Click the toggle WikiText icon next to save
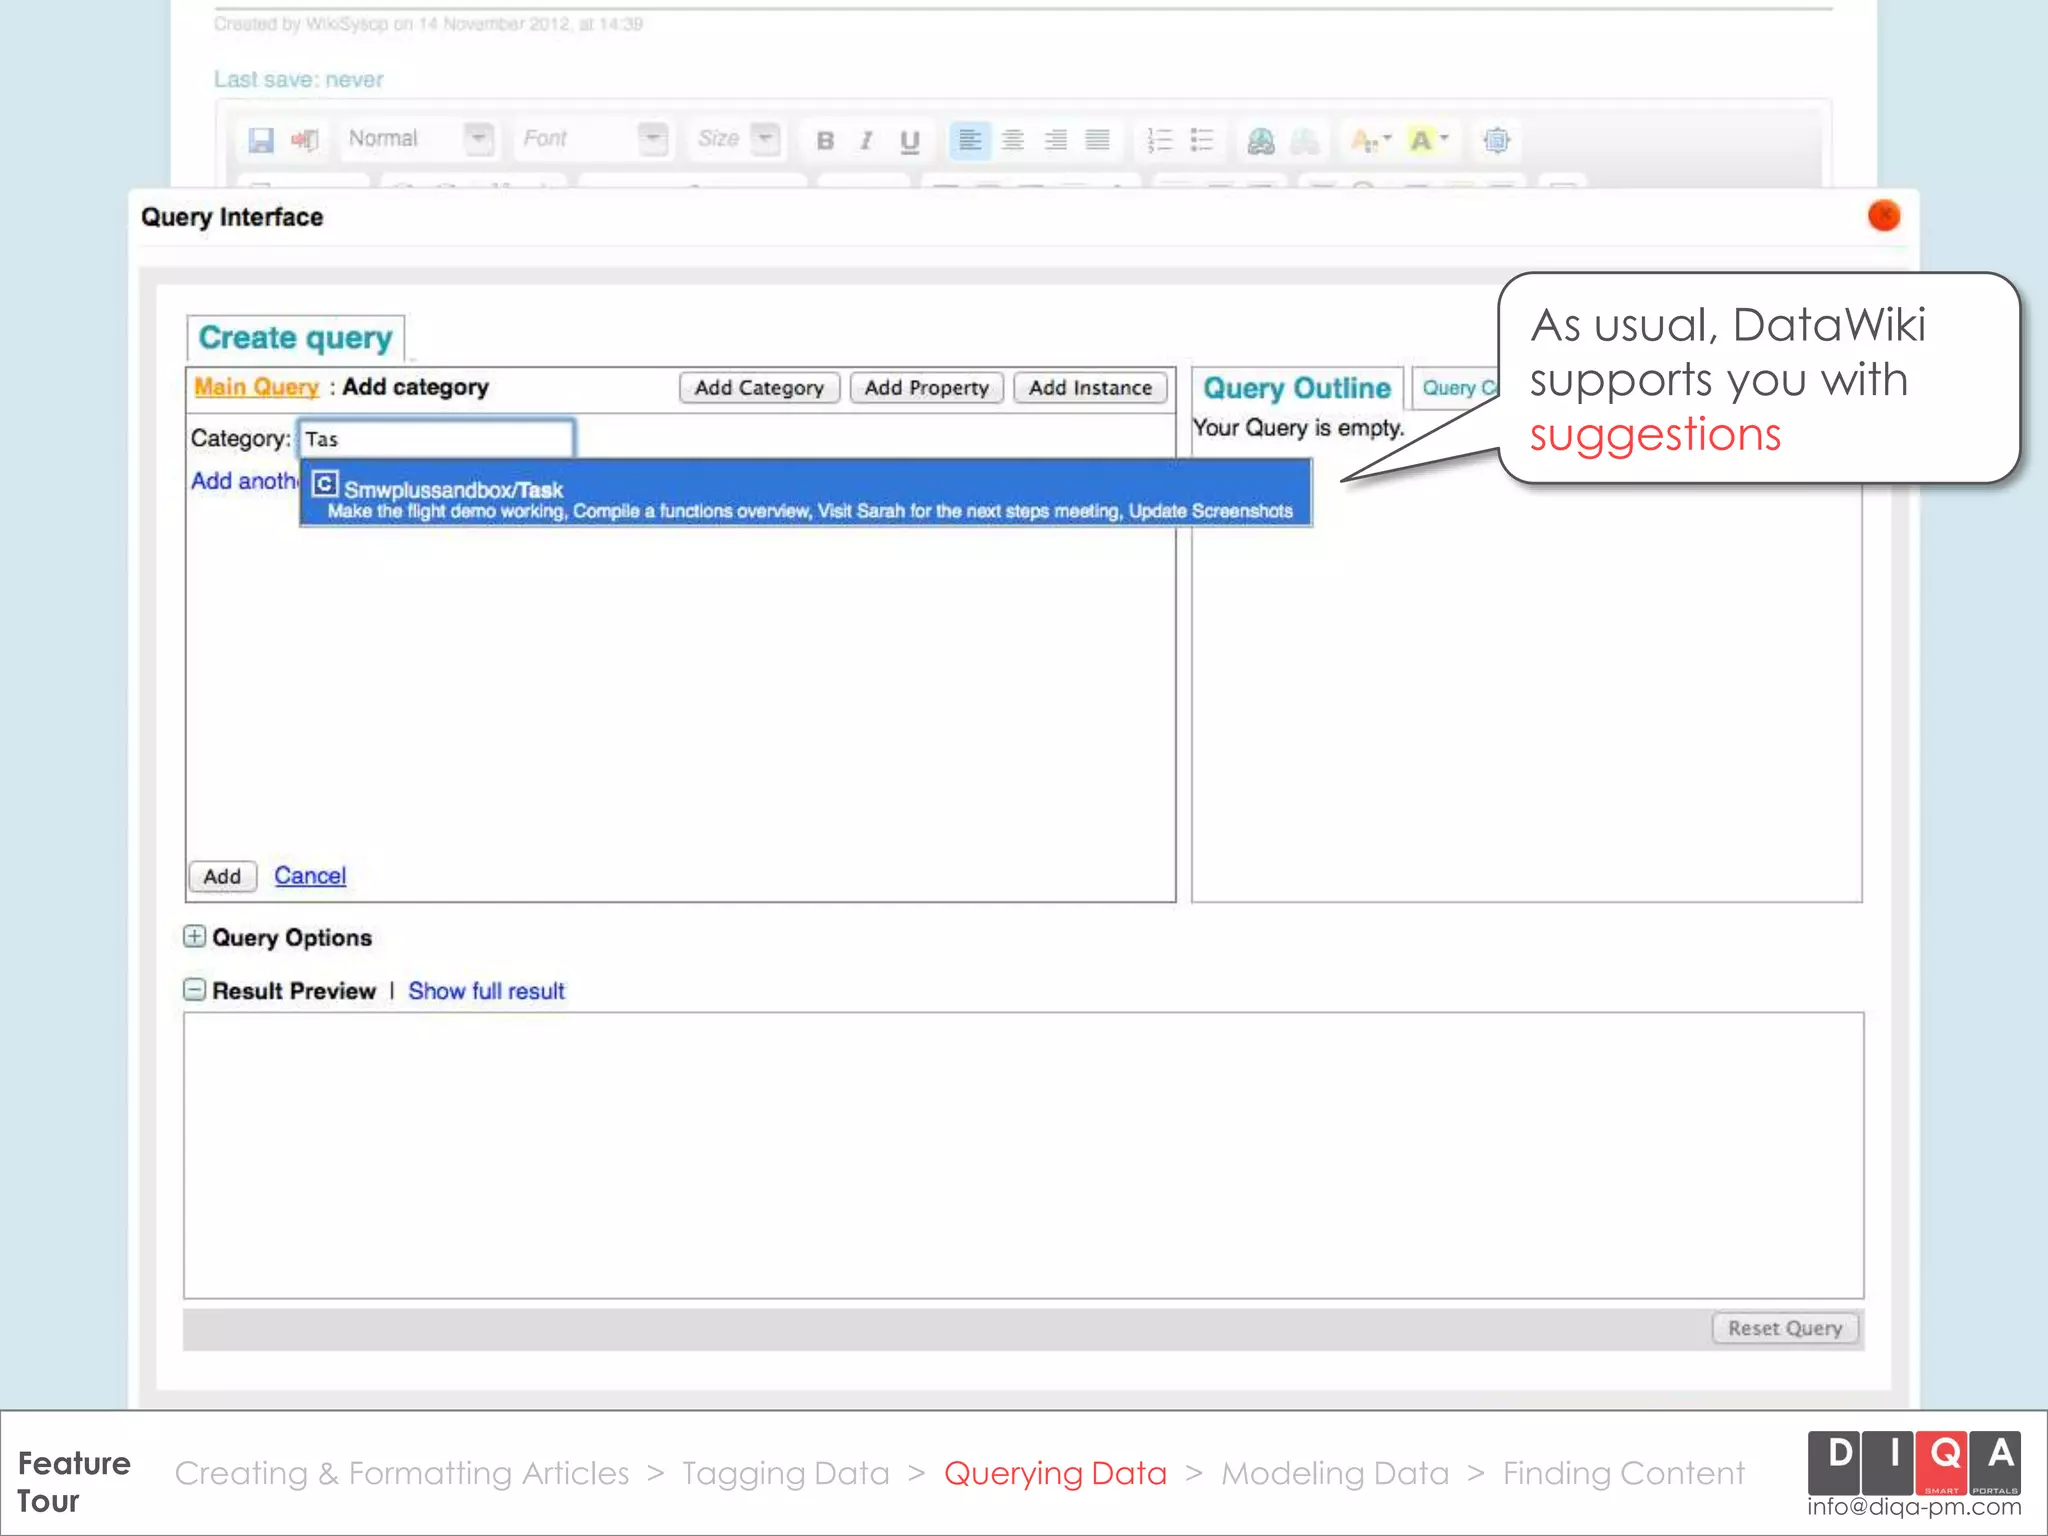 pos(304,140)
